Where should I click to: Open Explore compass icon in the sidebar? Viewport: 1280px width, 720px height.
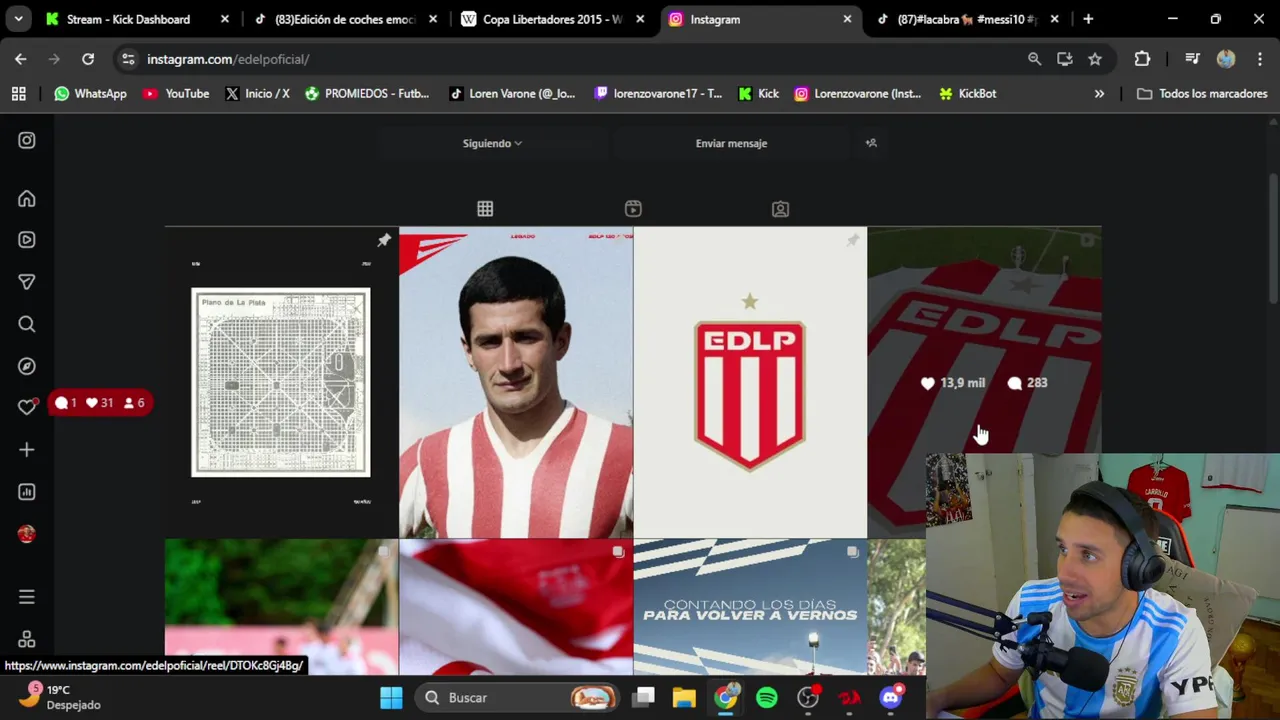27,366
